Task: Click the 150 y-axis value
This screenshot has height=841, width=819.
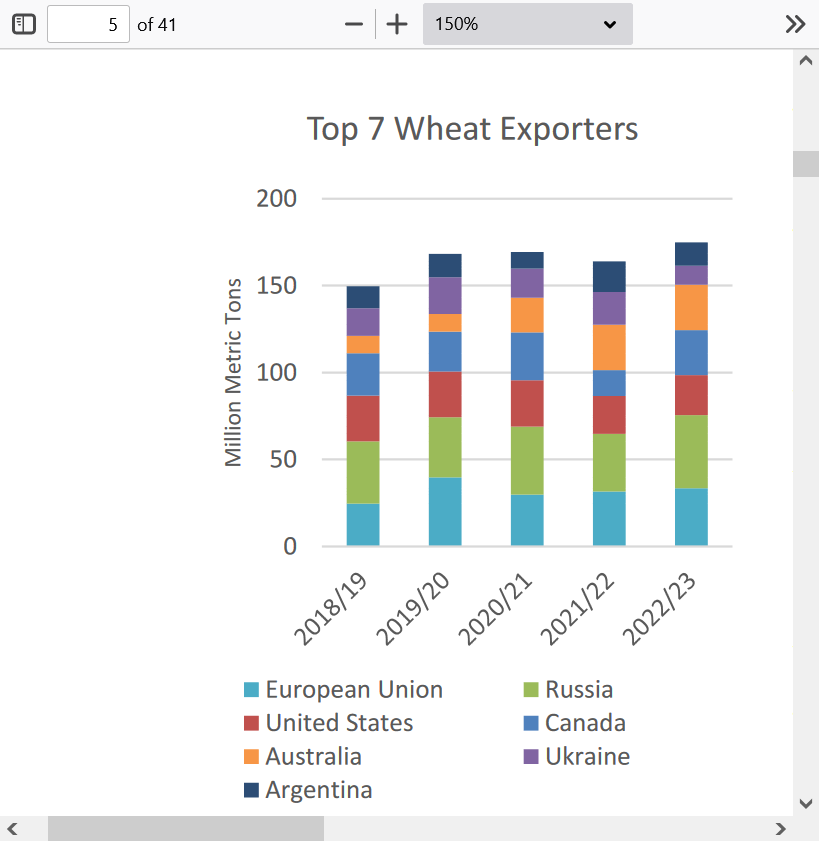Action: pos(276,285)
